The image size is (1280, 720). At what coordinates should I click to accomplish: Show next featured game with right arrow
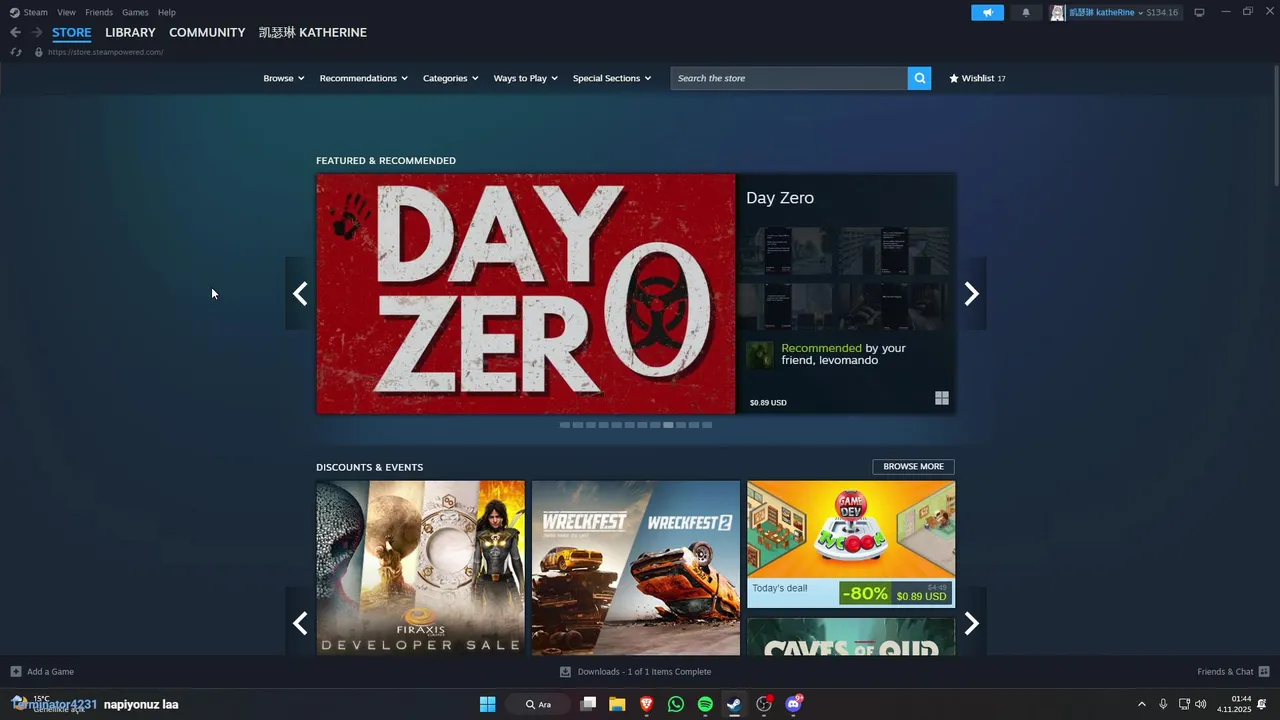point(971,293)
